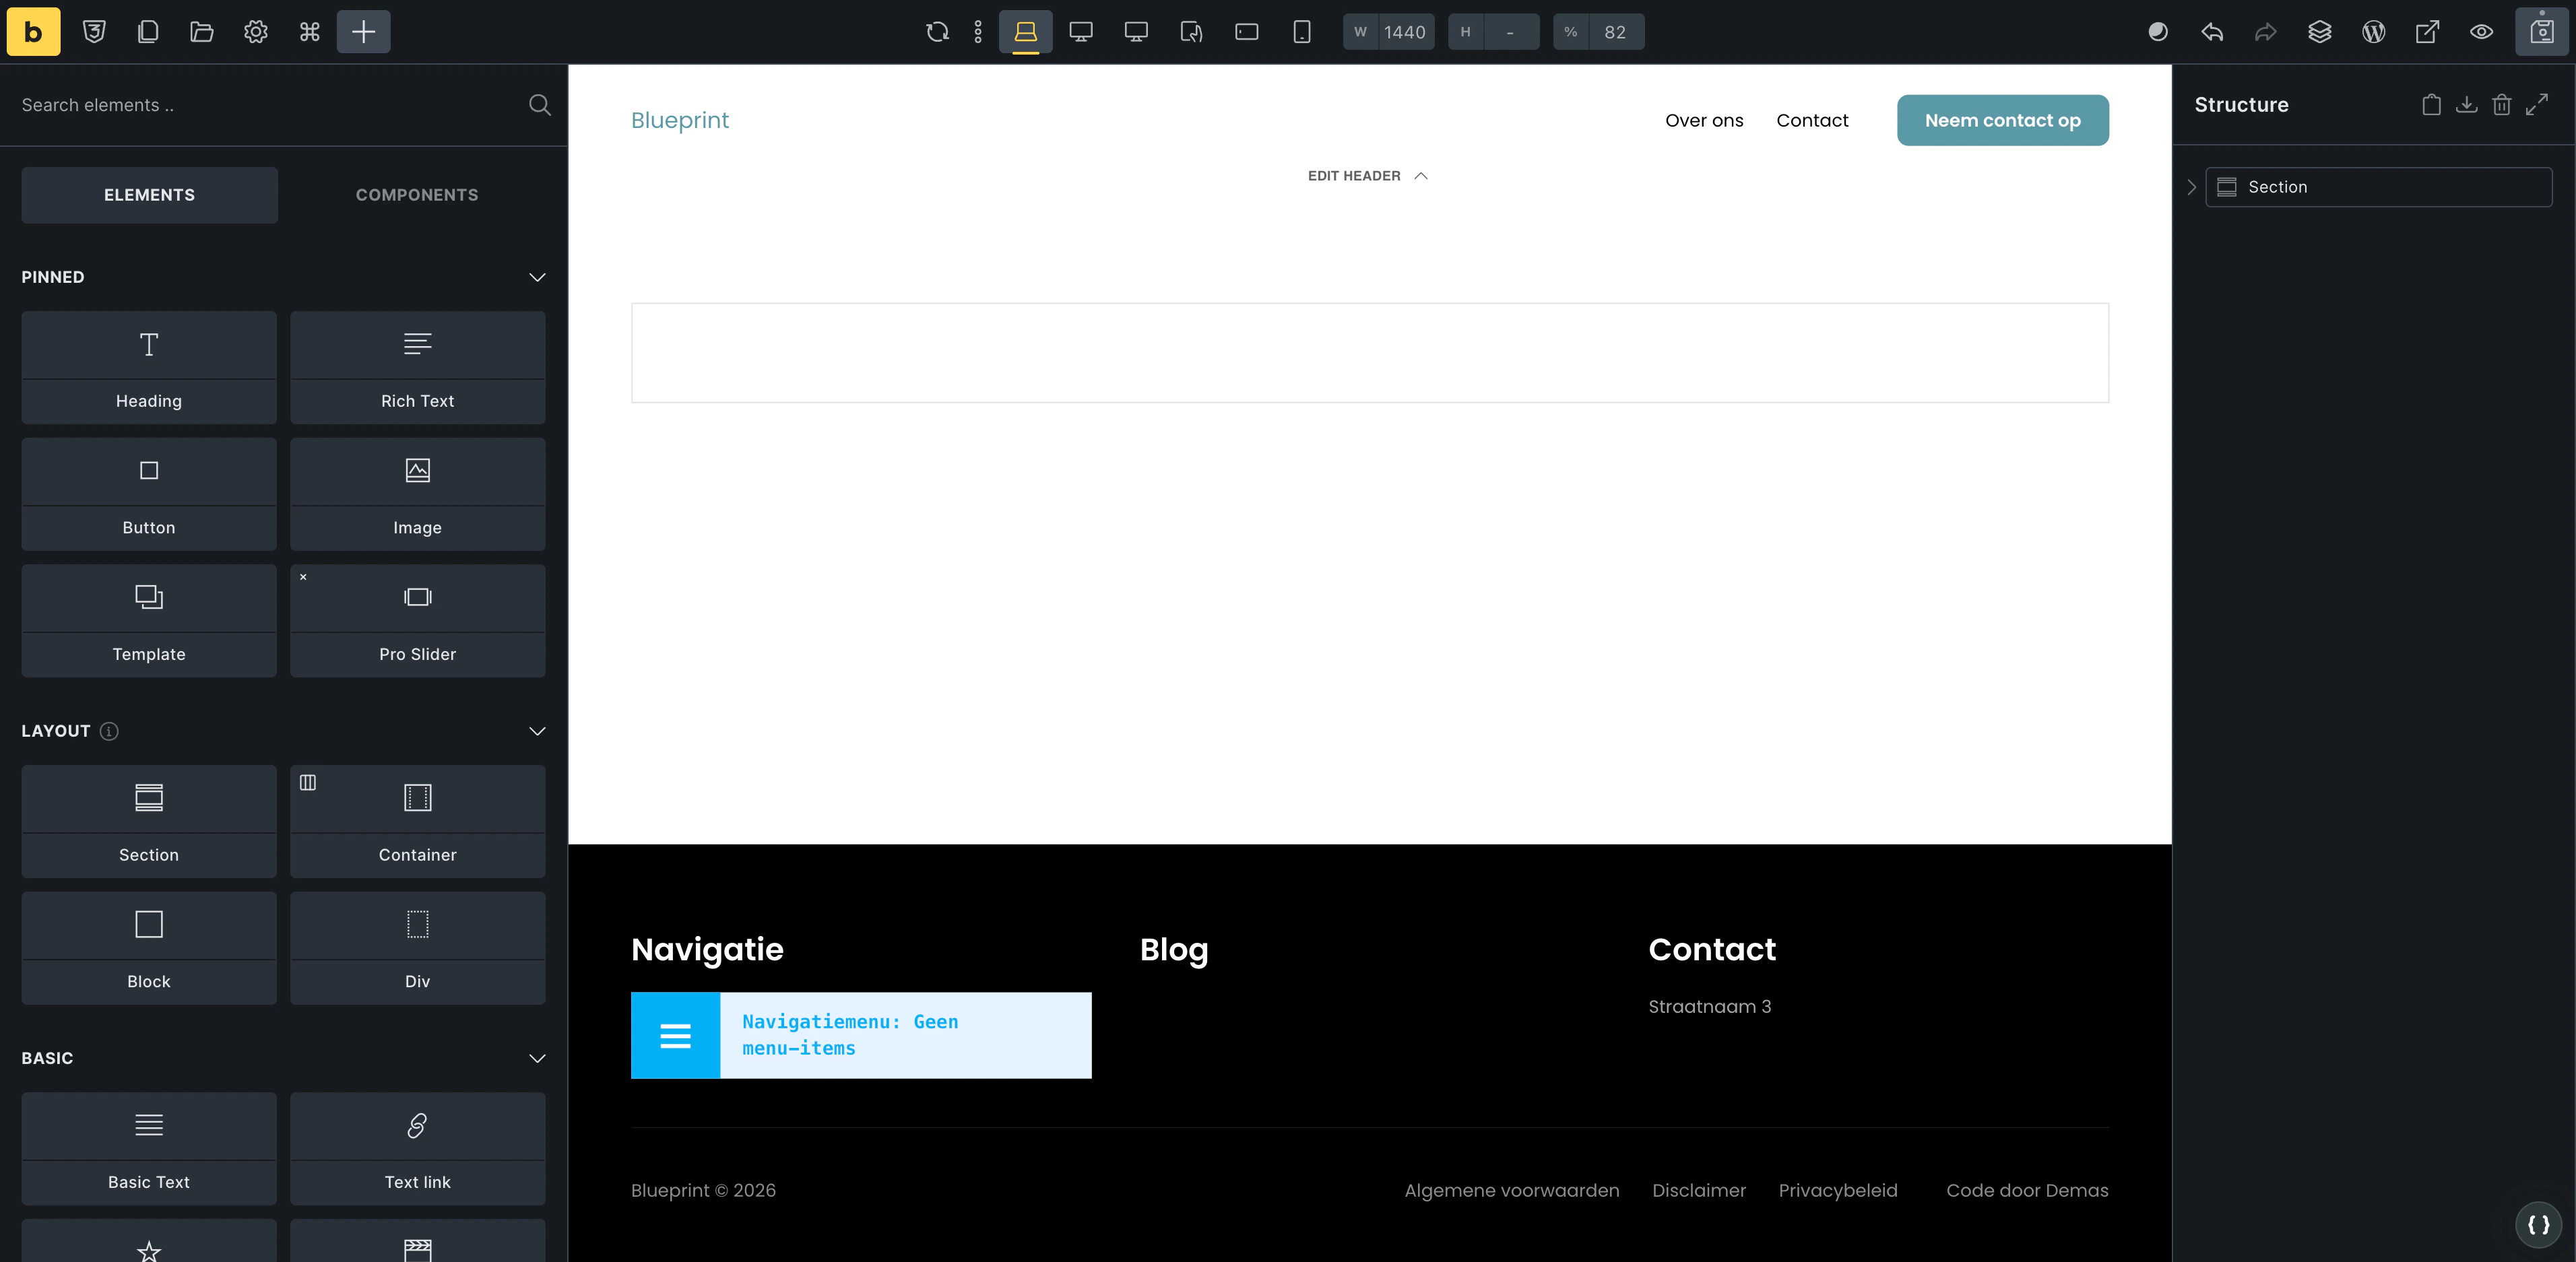Expand the Section tree item arrow
The image size is (2576, 1262).
(2191, 187)
